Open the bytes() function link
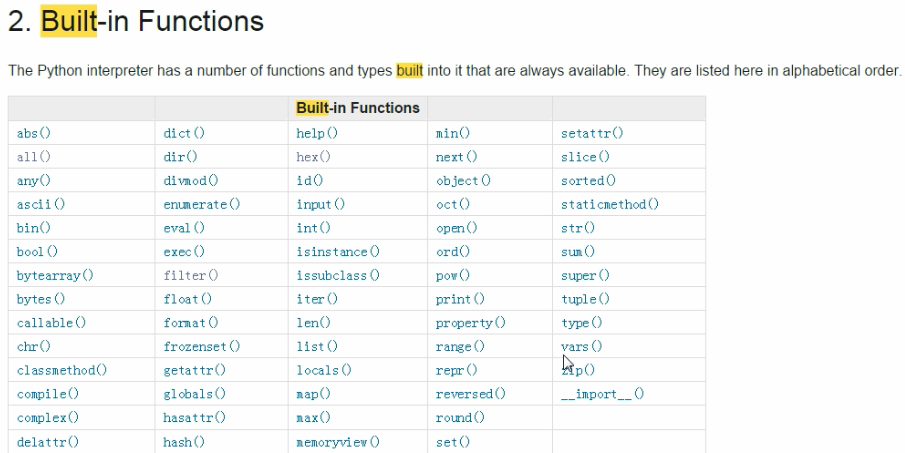The image size is (905, 453). (x=41, y=299)
